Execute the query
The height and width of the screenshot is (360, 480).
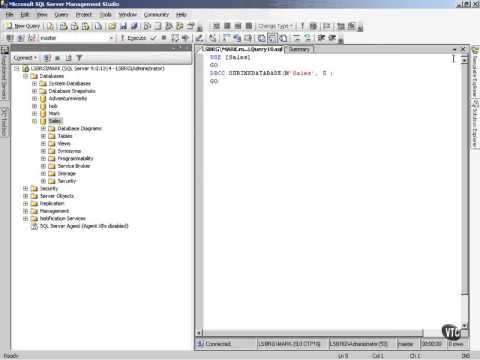coord(133,38)
